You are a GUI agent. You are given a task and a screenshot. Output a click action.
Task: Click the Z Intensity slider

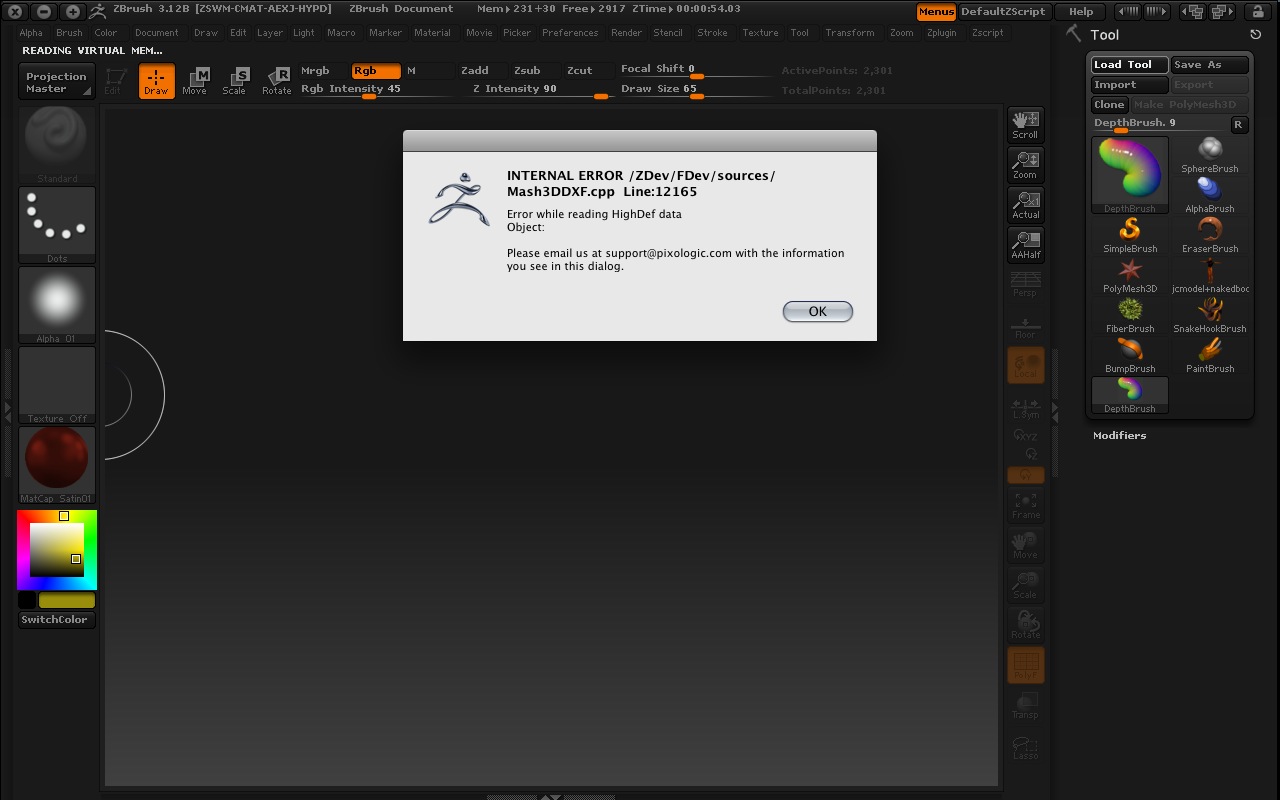click(541, 89)
